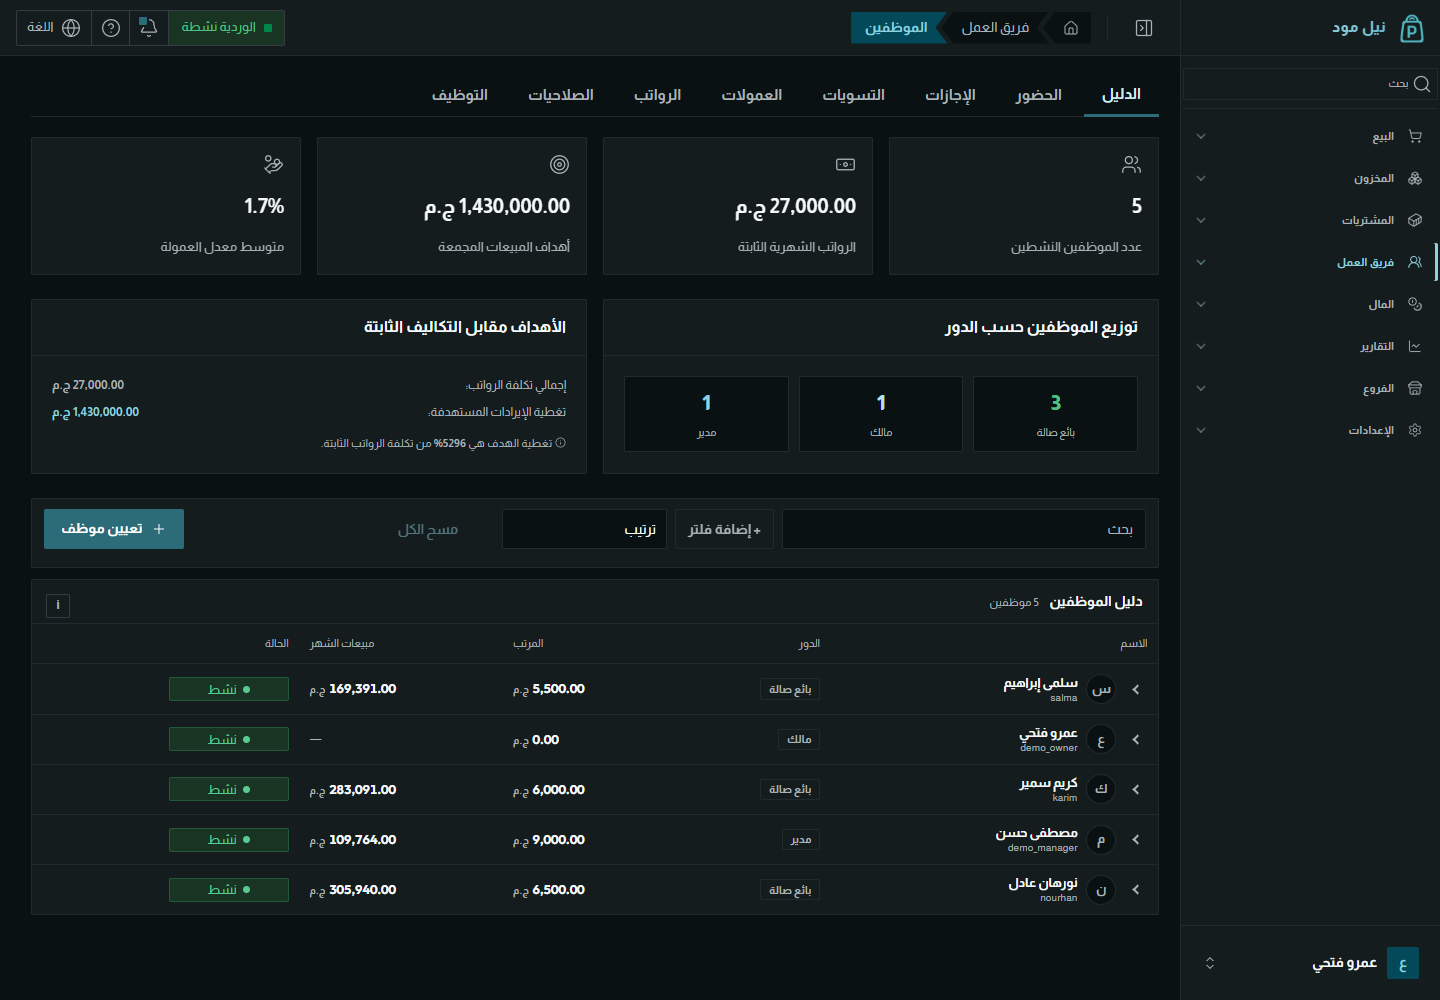Open the ترتيب sort dropdown

coord(585,529)
